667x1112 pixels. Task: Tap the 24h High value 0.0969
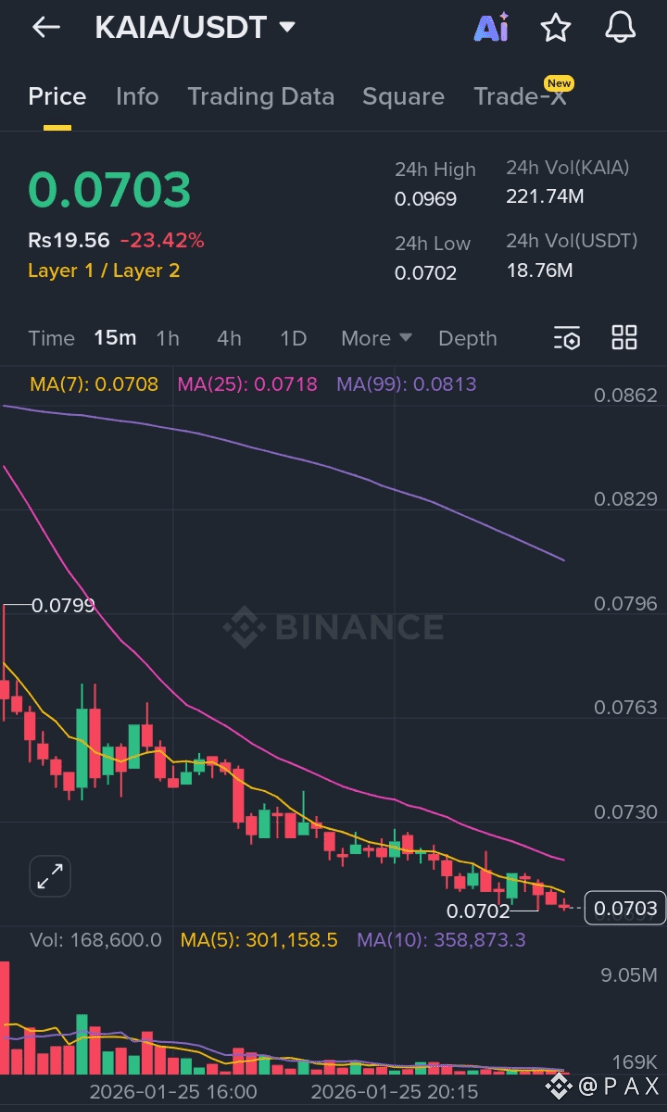point(425,199)
